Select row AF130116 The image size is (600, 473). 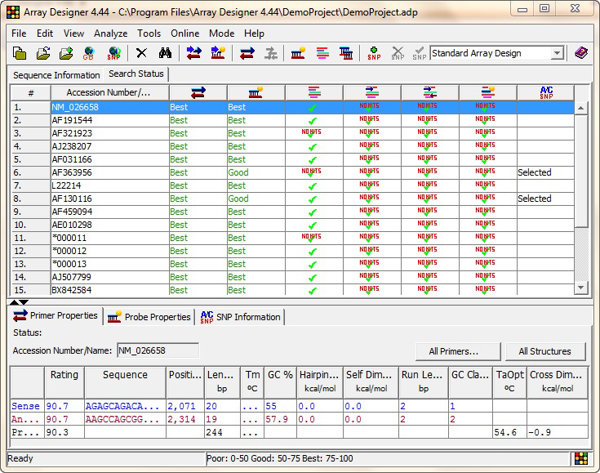[x=293, y=199]
